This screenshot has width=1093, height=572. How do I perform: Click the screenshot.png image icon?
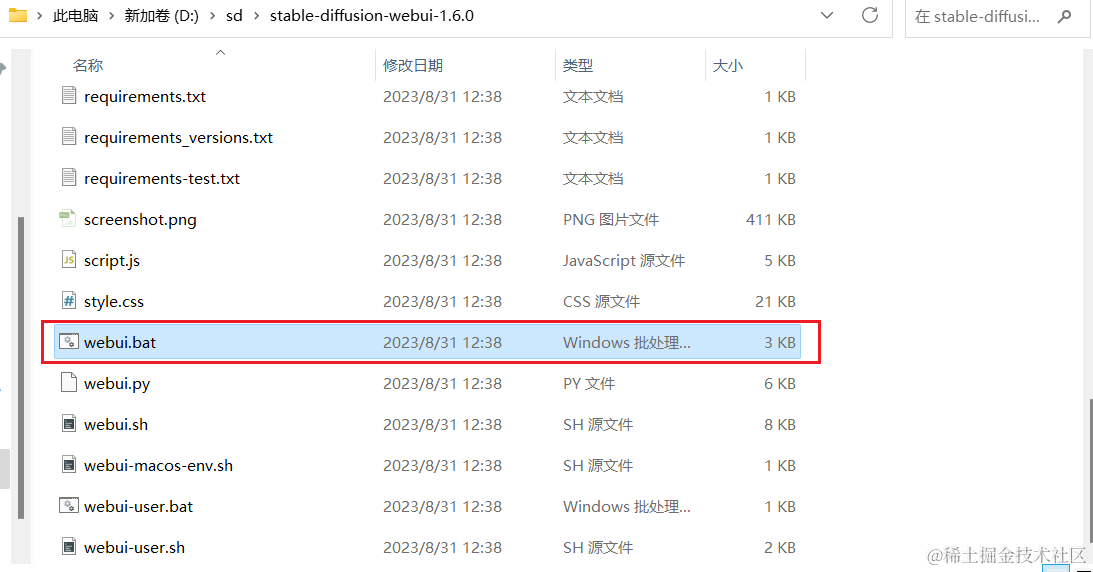[68, 219]
